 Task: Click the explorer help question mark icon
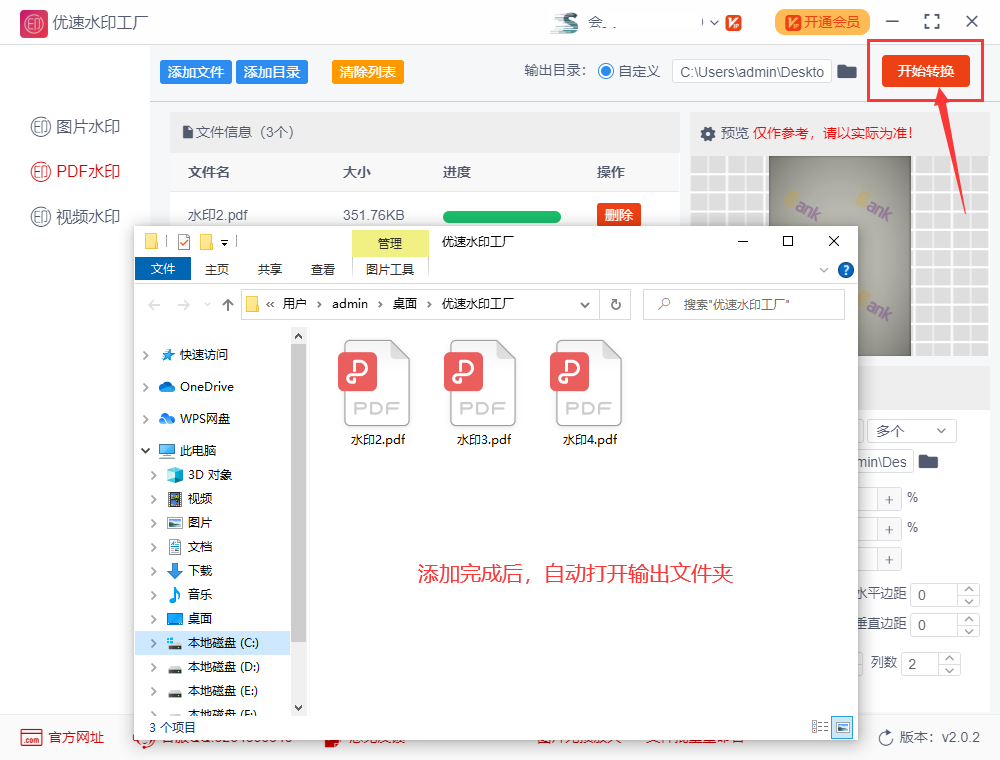(846, 270)
